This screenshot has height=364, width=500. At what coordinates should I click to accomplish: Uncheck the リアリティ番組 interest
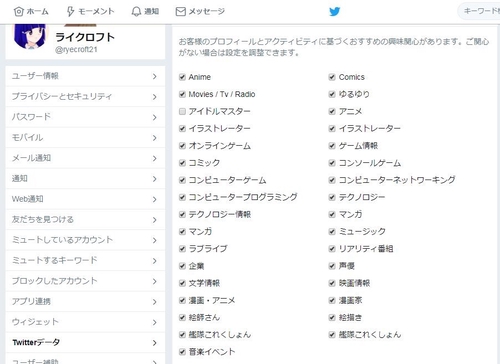[332, 249]
